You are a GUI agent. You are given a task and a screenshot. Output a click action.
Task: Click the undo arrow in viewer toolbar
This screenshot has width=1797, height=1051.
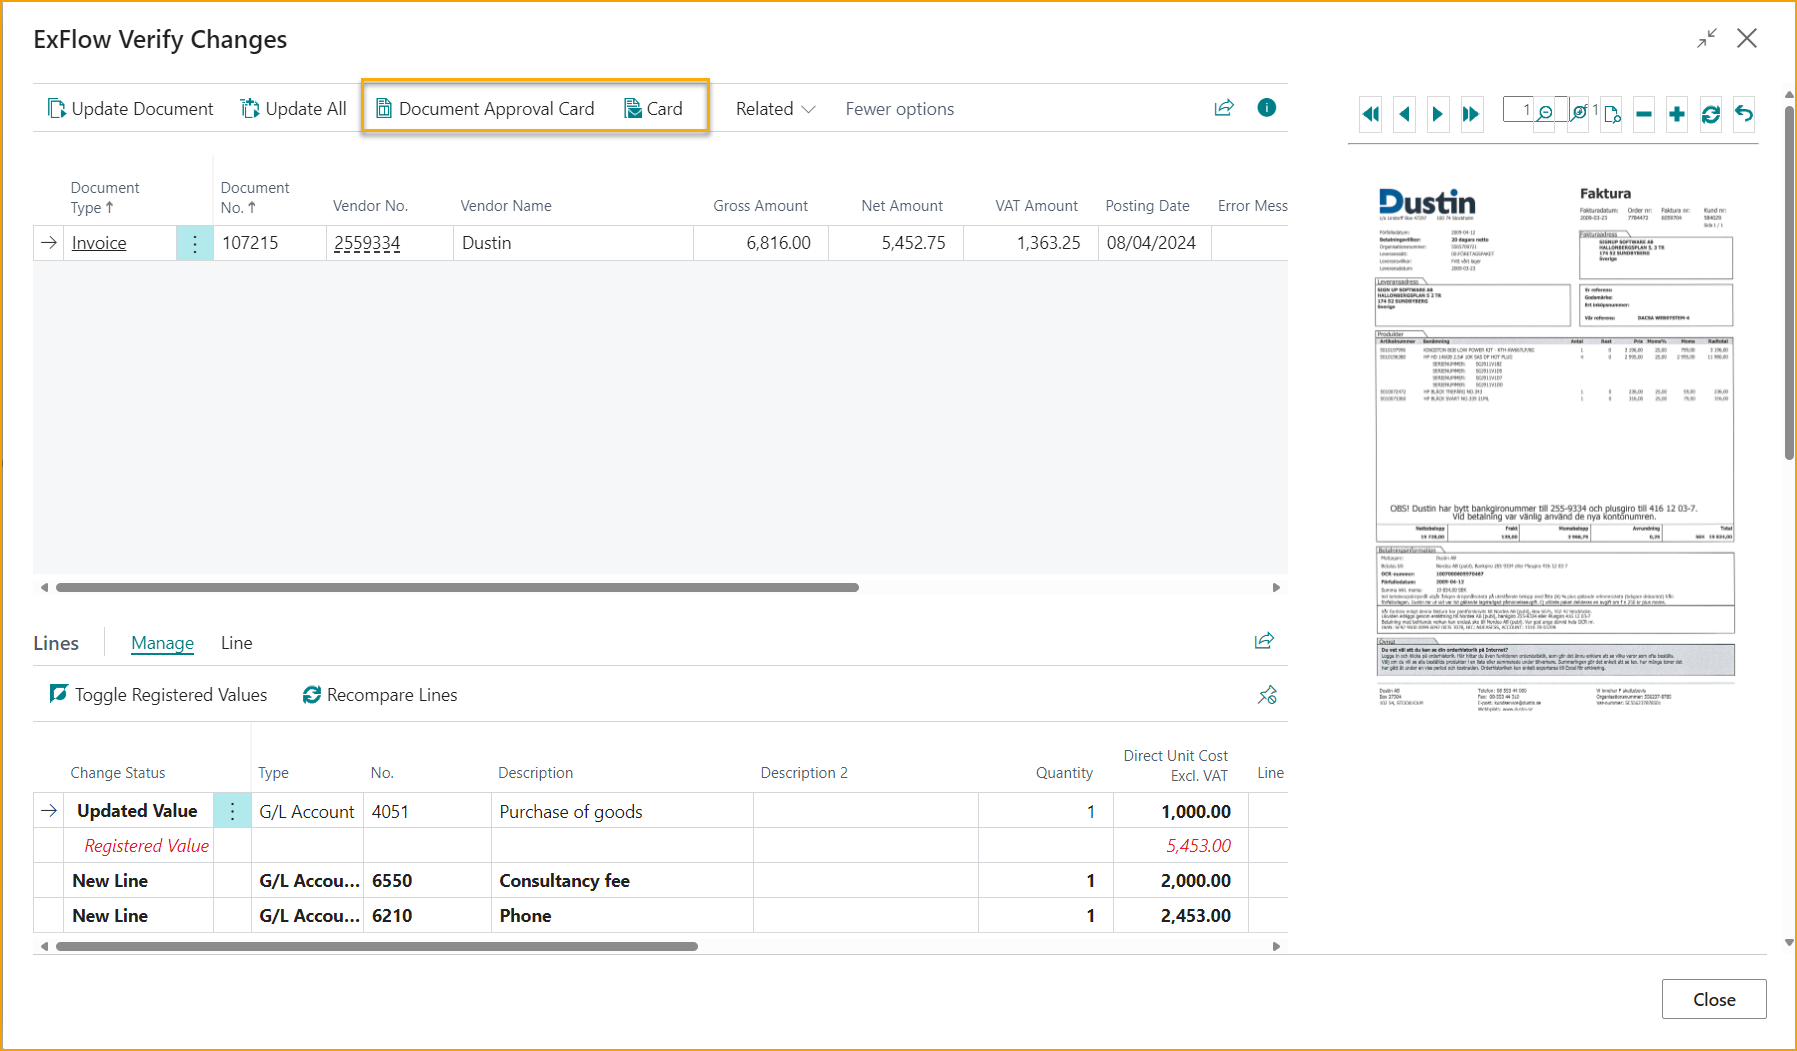pyautogui.click(x=1744, y=114)
